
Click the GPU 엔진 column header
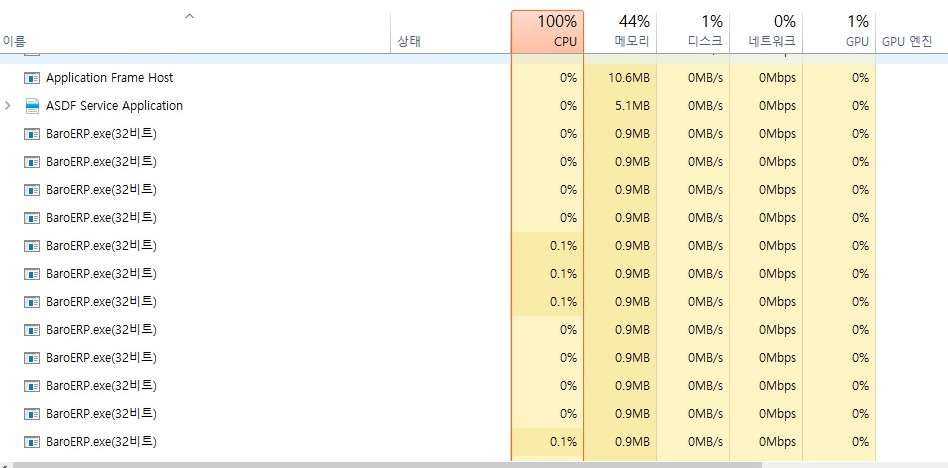[x=907, y=42]
